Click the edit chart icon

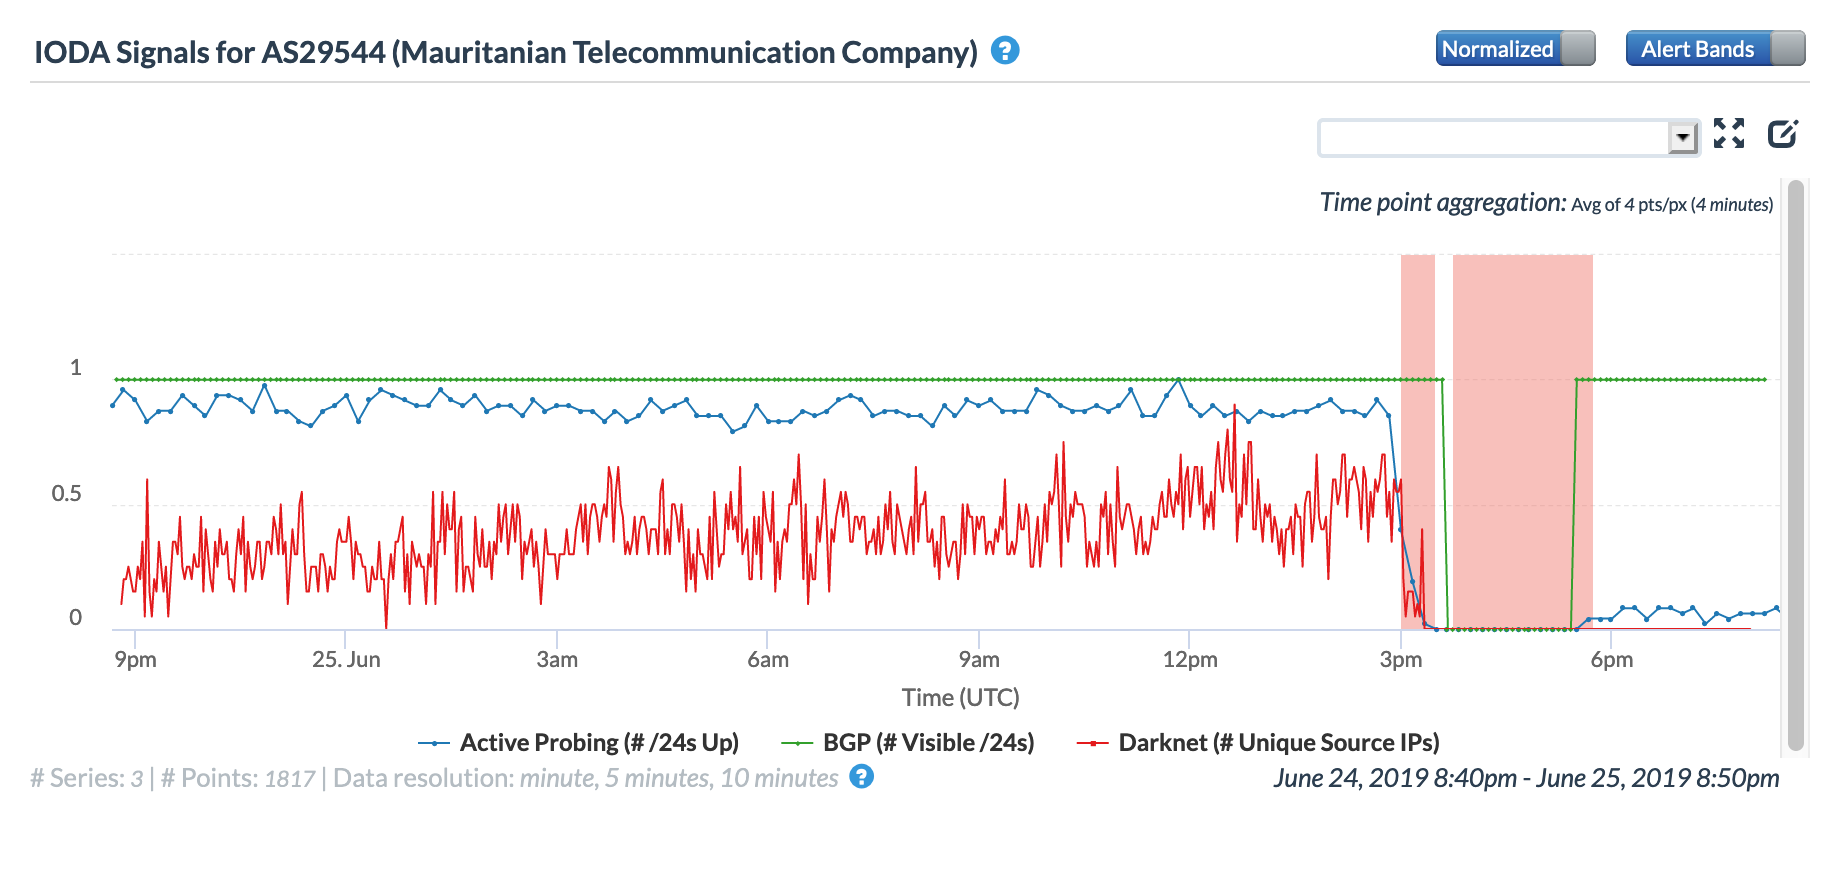(1783, 133)
